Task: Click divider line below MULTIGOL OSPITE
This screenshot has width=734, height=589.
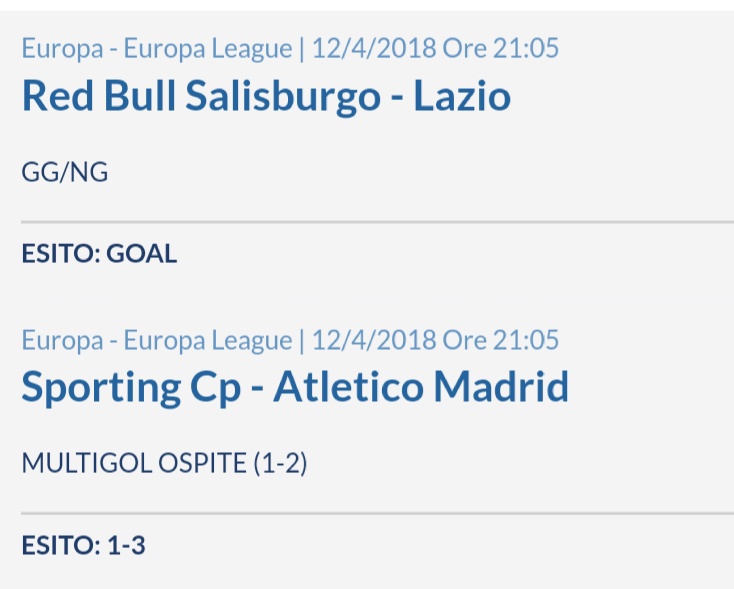Action: point(377,514)
